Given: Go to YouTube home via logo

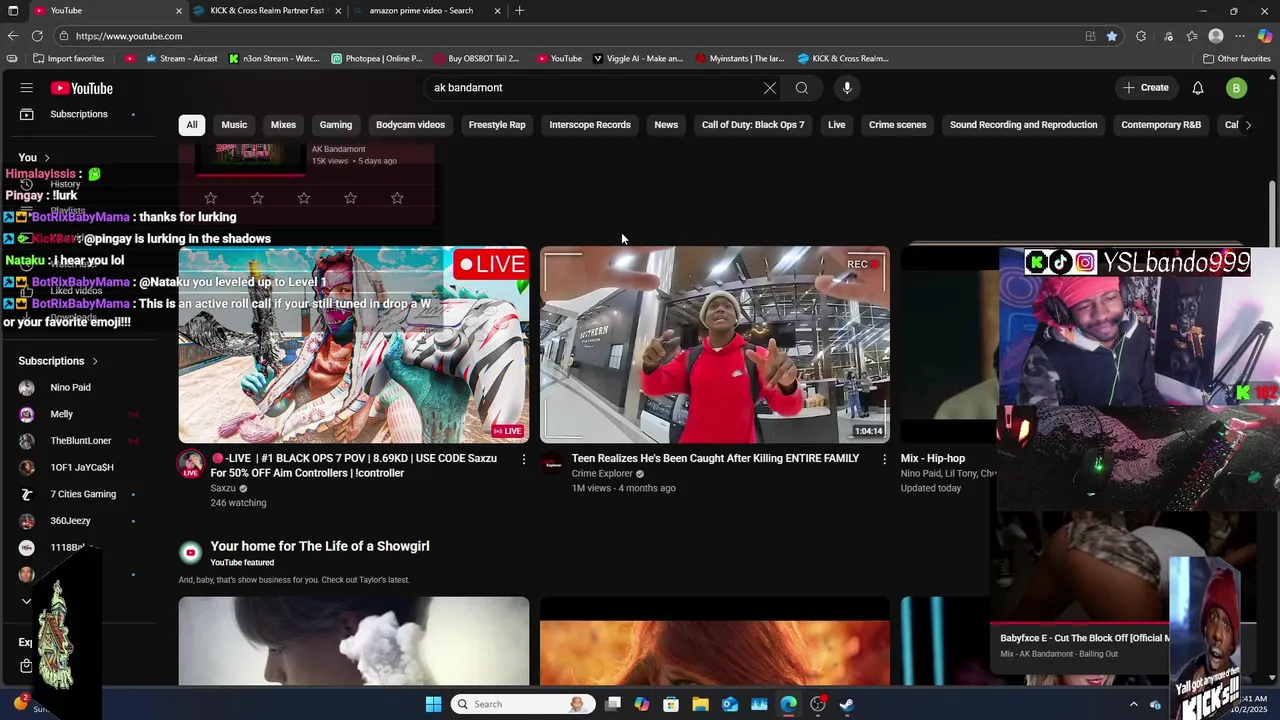Looking at the screenshot, I should (82, 88).
